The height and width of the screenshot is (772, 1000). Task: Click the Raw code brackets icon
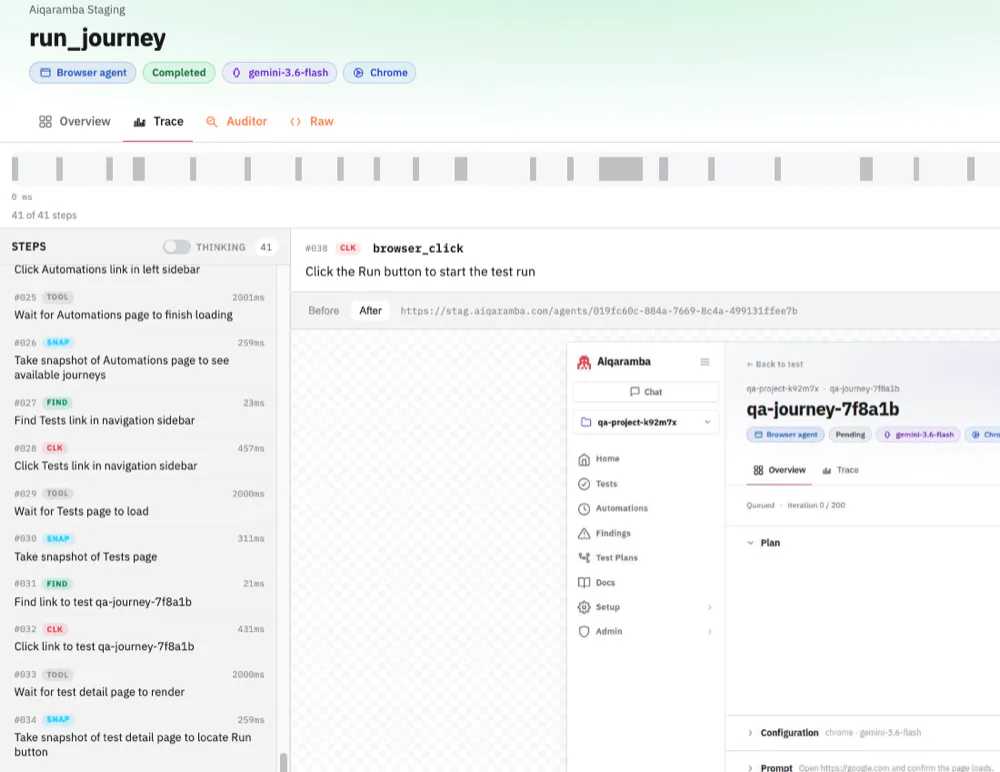point(295,121)
